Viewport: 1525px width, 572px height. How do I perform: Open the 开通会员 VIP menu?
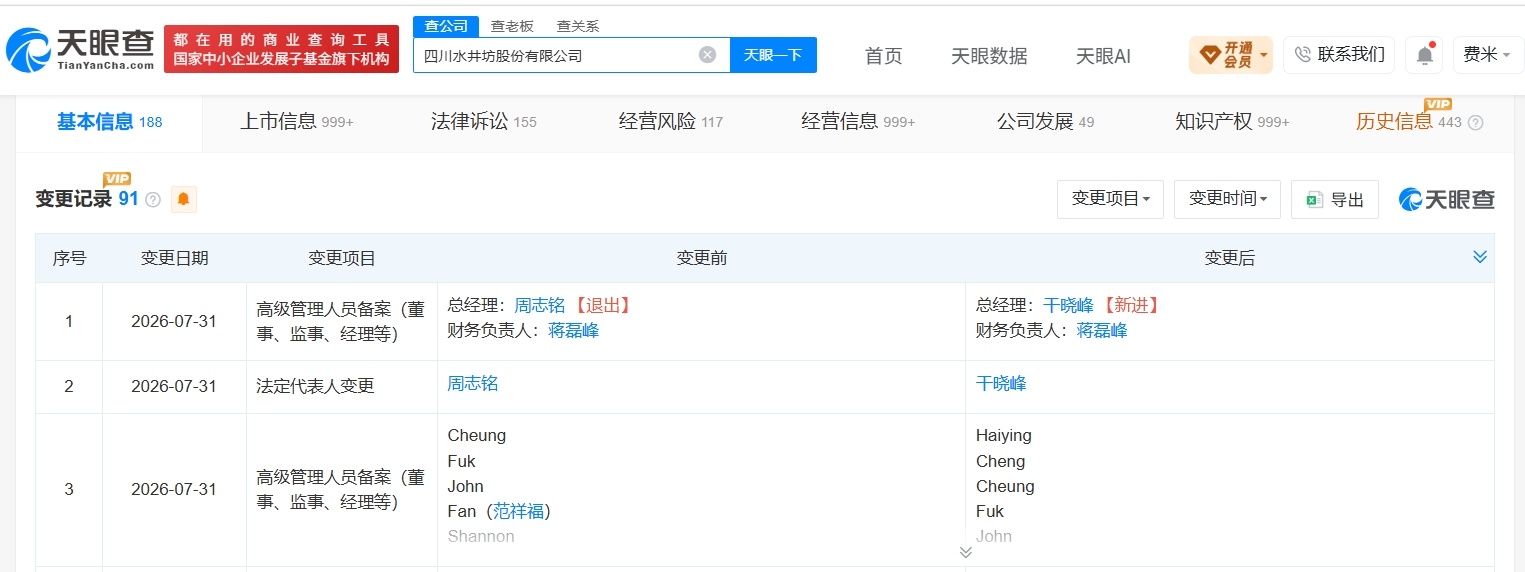click(1230, 55)
